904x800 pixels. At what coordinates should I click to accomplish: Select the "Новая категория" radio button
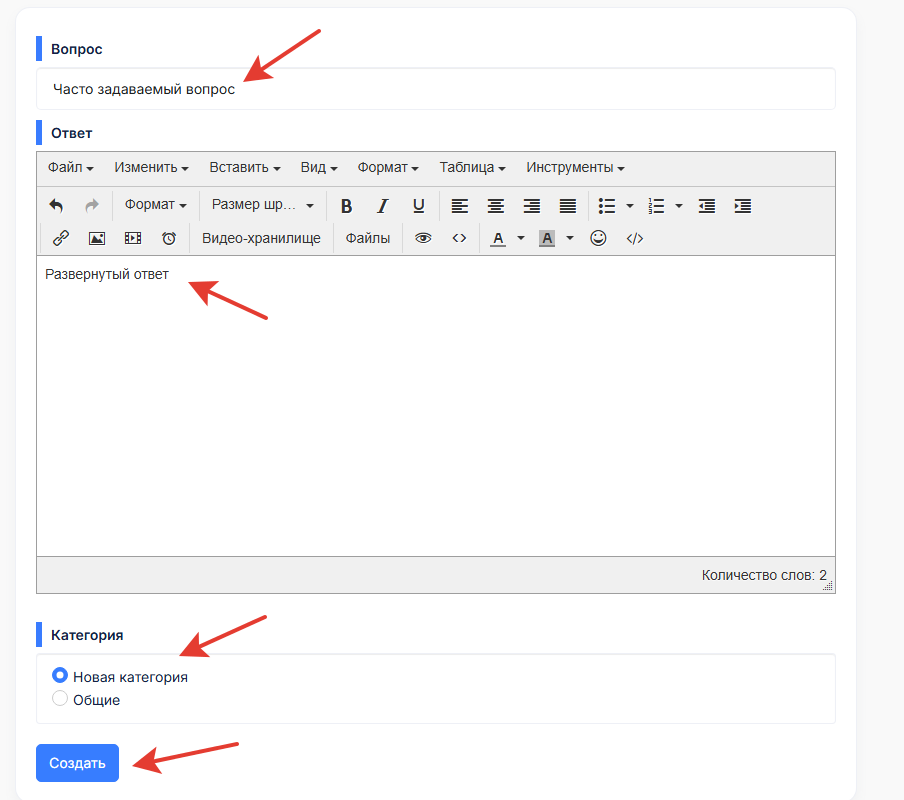tap(60, 676)
